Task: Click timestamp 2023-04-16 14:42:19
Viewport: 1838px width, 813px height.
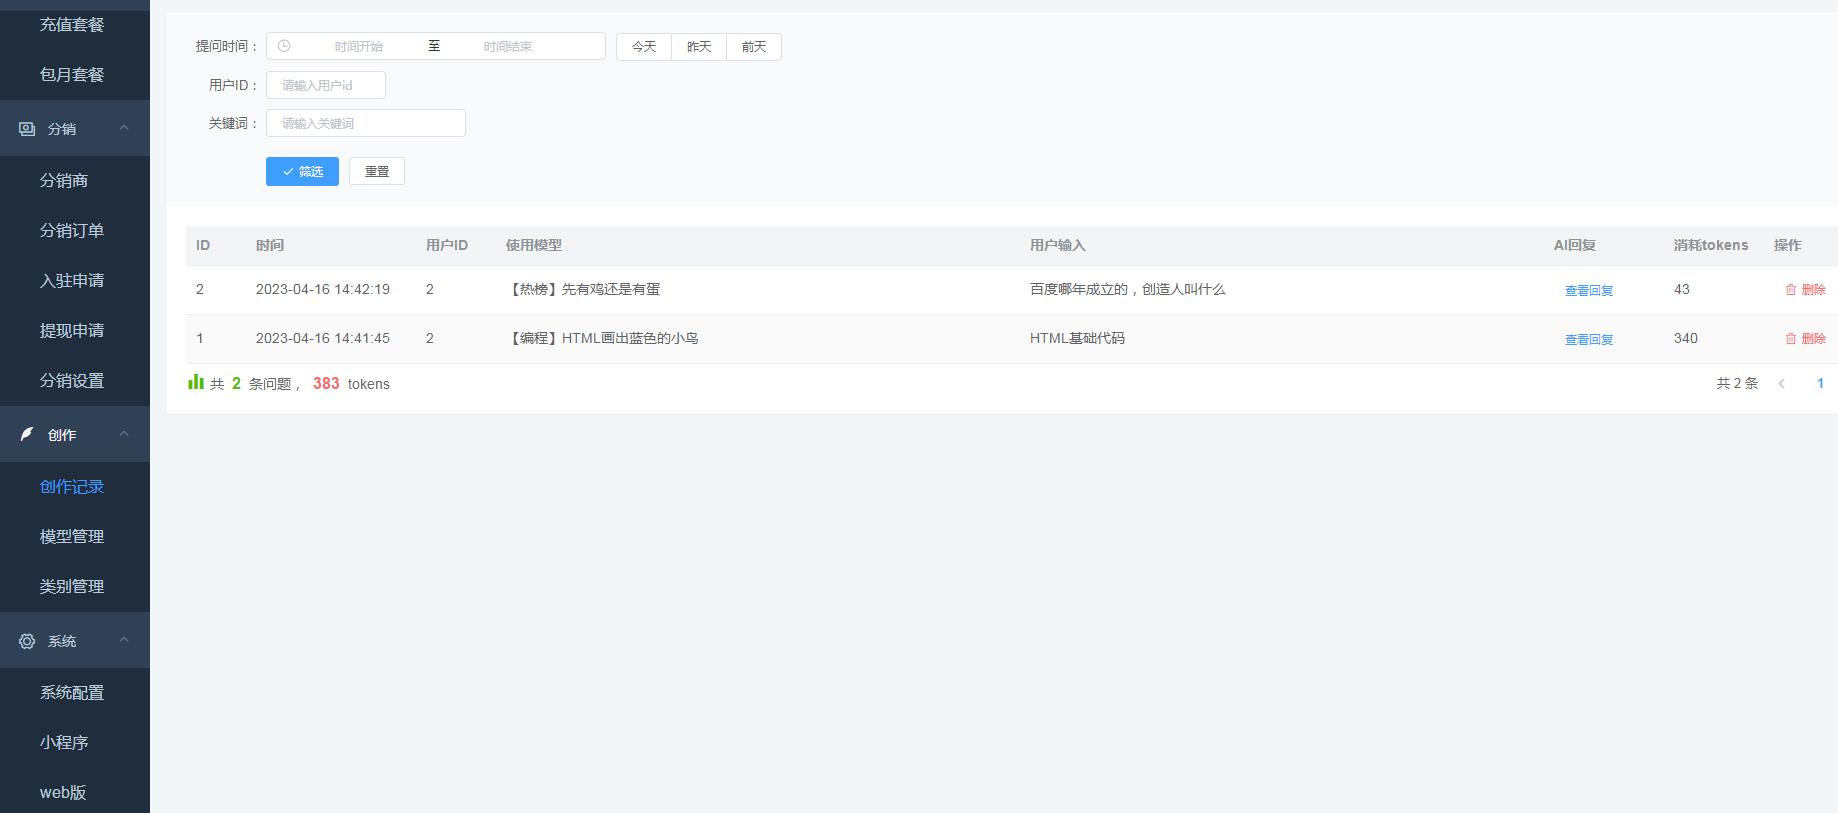Action: coord(323,289)
